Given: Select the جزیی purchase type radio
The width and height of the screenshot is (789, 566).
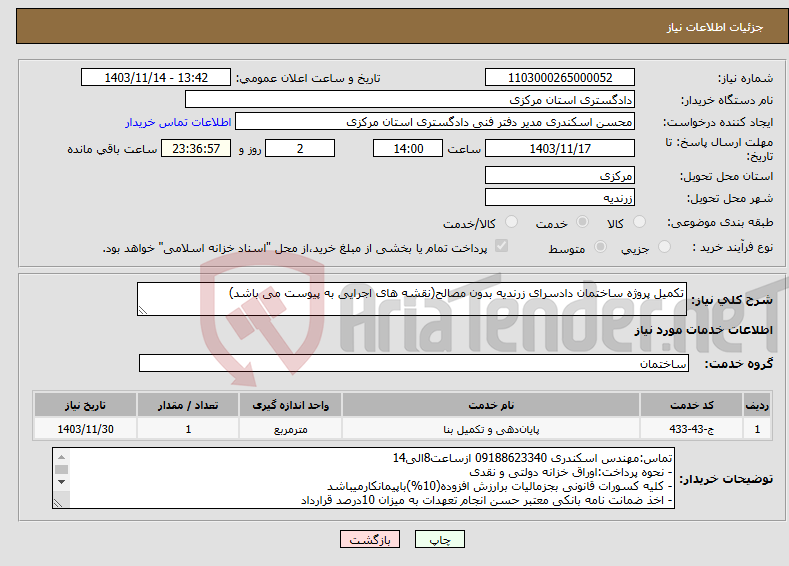Looking at the screenshot, I should (x=664, y=247).
